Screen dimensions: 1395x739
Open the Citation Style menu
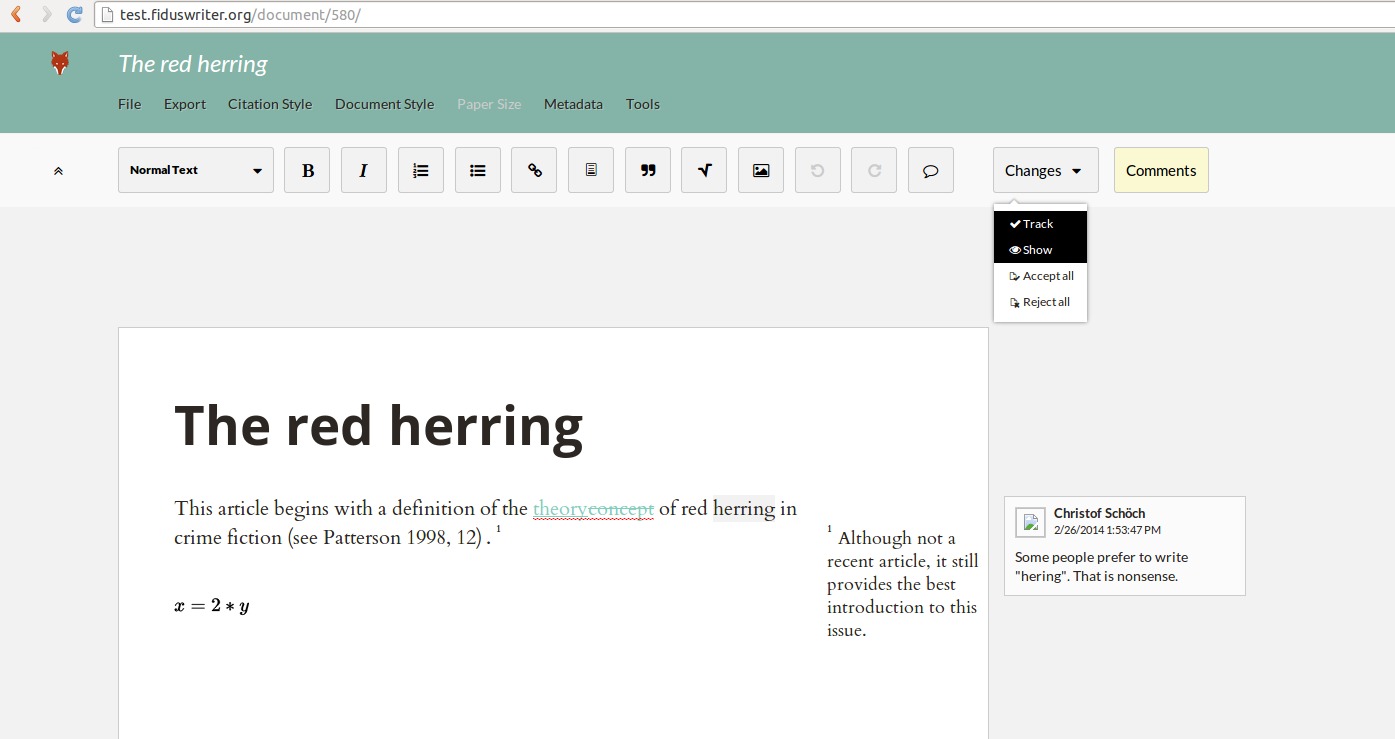click(x=270, y=104)
